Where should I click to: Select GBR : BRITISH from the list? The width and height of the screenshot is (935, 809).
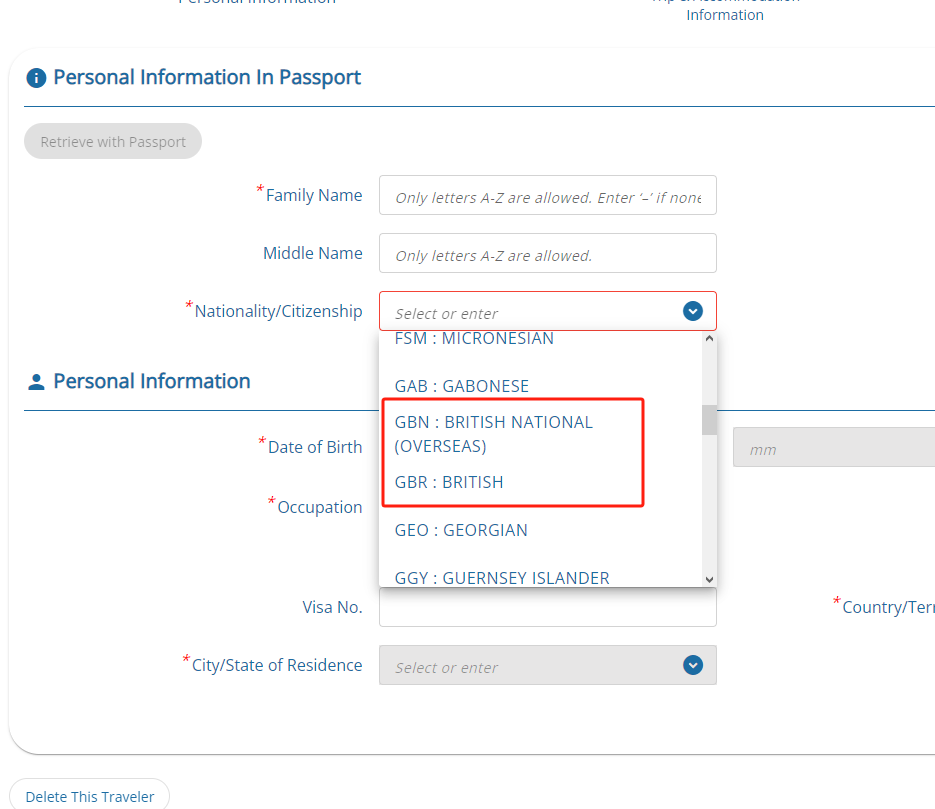point(449,482)
